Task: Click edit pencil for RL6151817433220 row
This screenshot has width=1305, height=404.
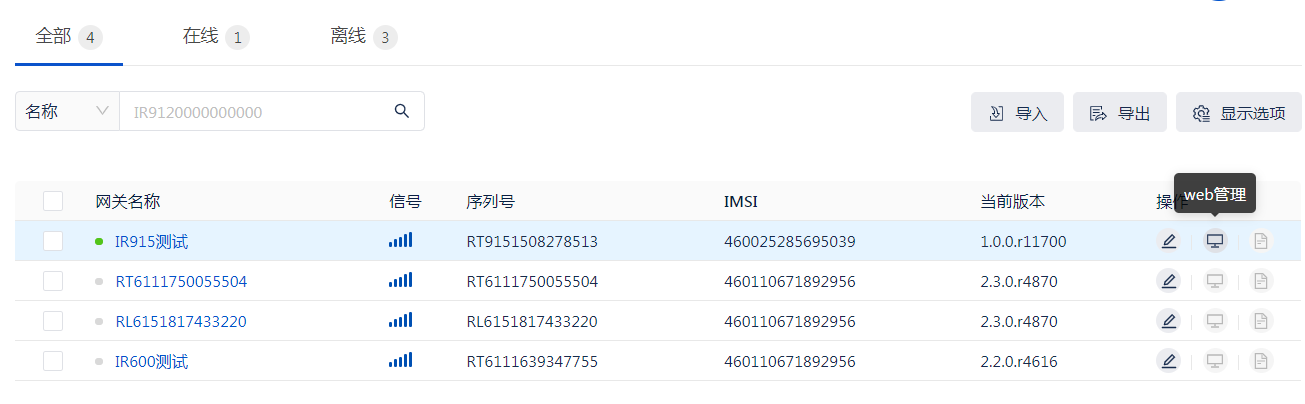Action: coord(1167,321)
